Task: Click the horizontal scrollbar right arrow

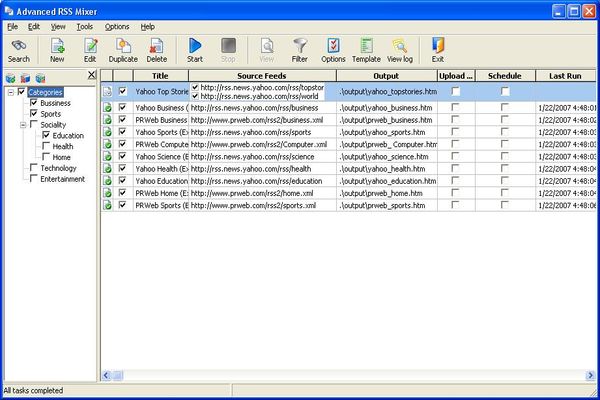Action: click(590, 376)
